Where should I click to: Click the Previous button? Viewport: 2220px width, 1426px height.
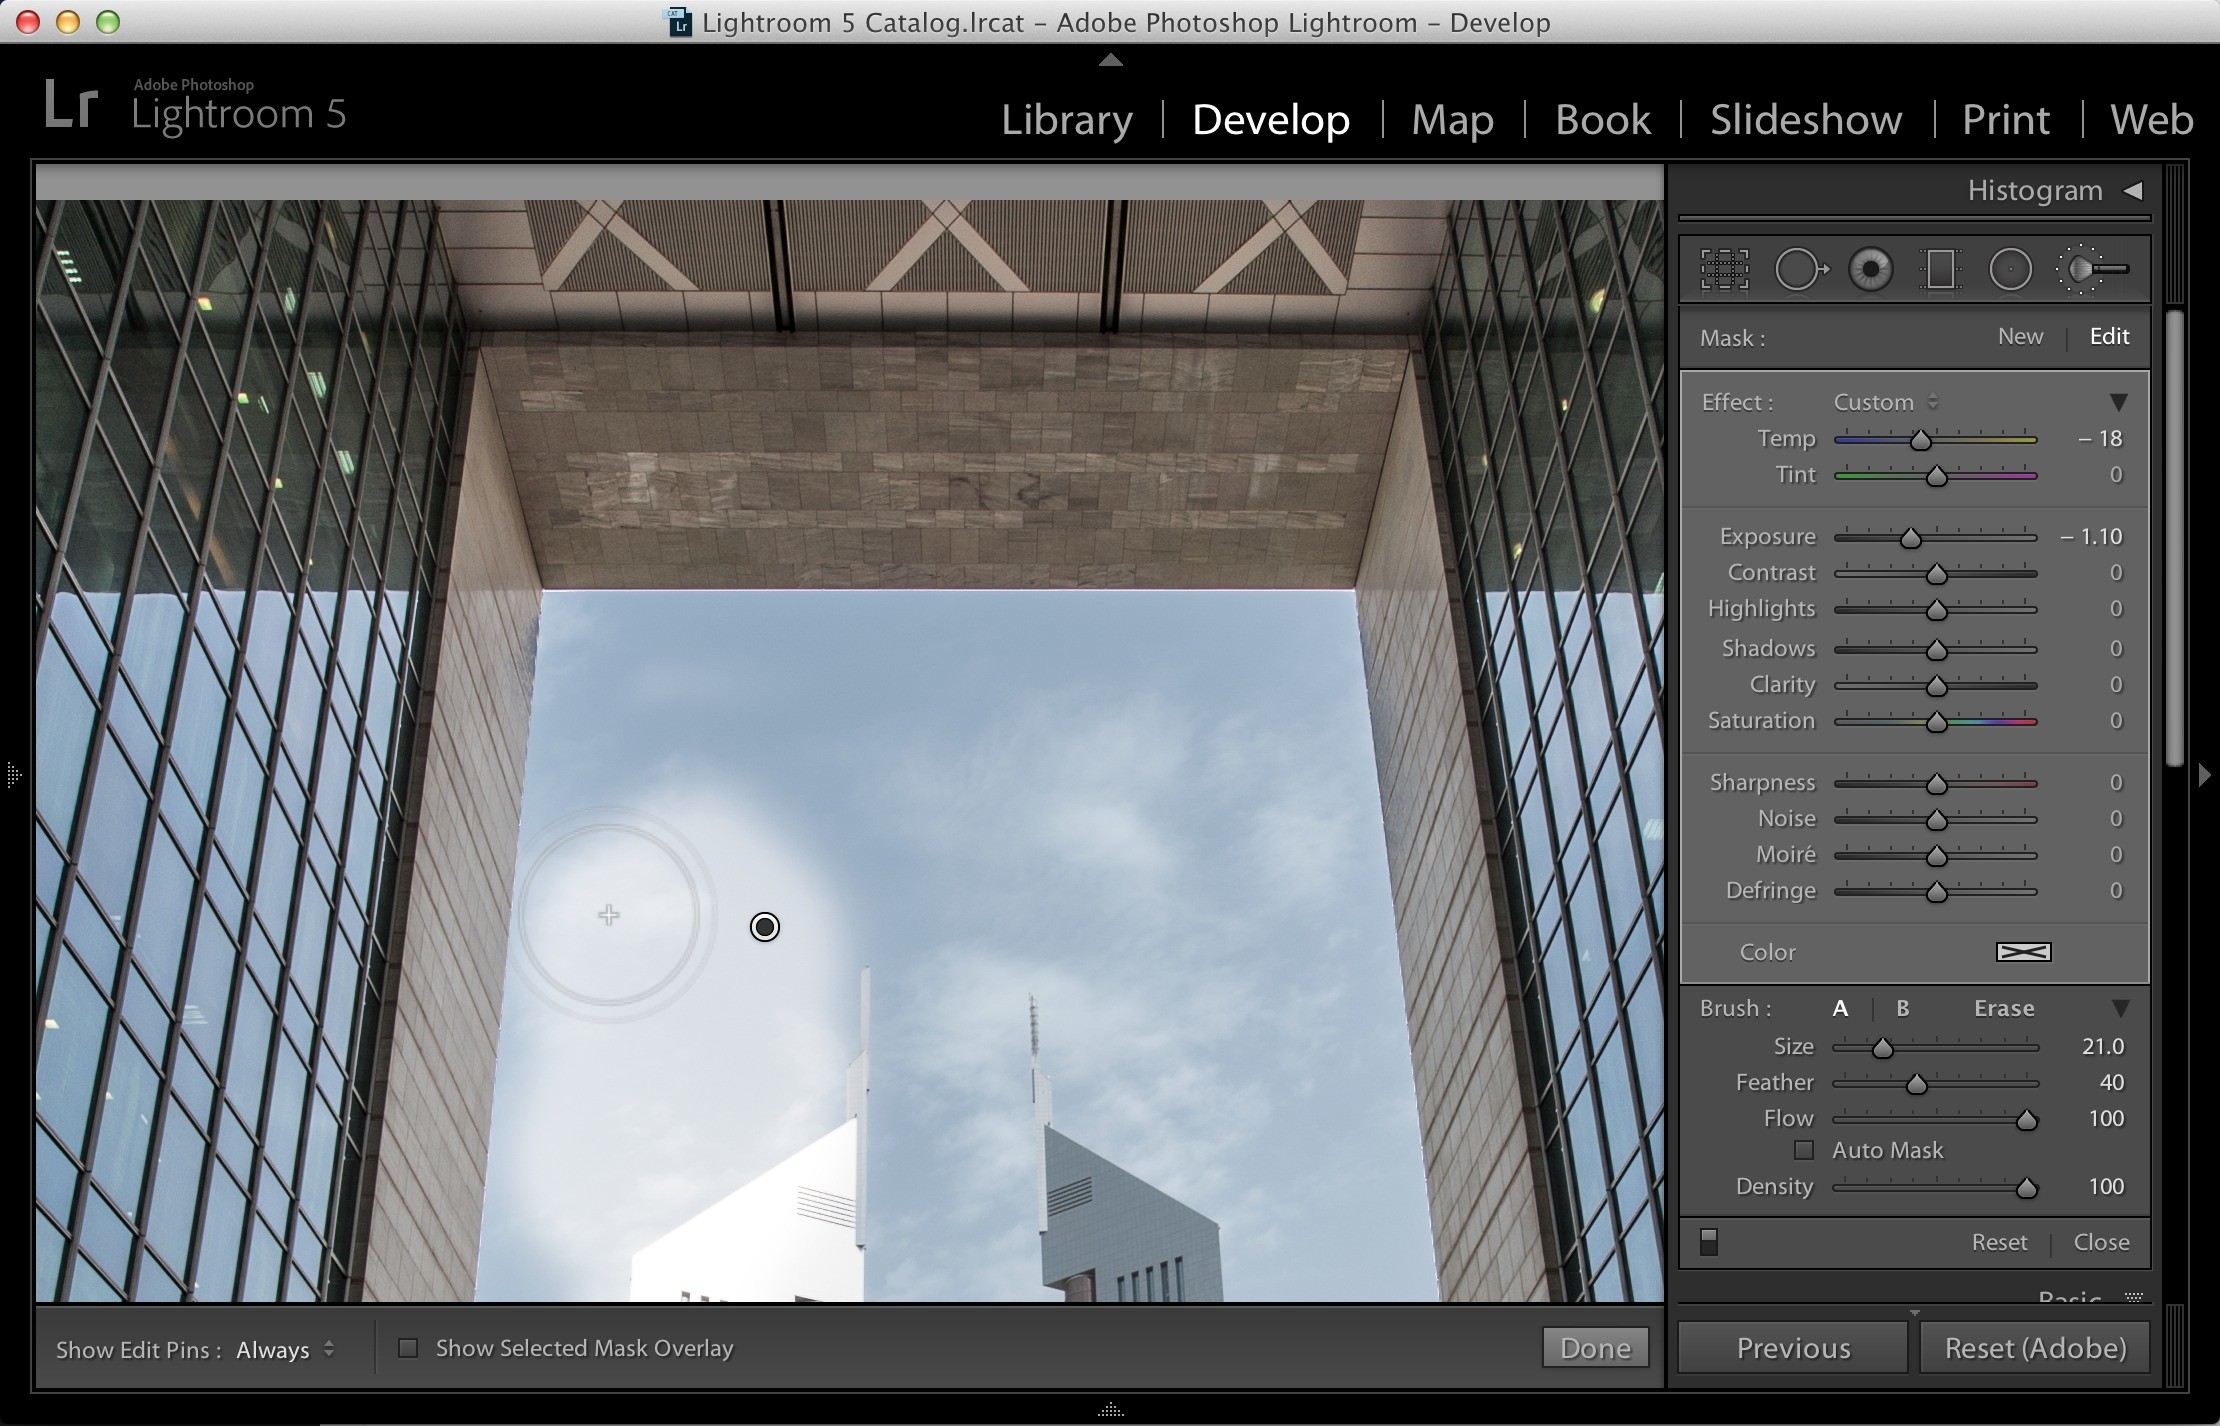point(1793,1348)
